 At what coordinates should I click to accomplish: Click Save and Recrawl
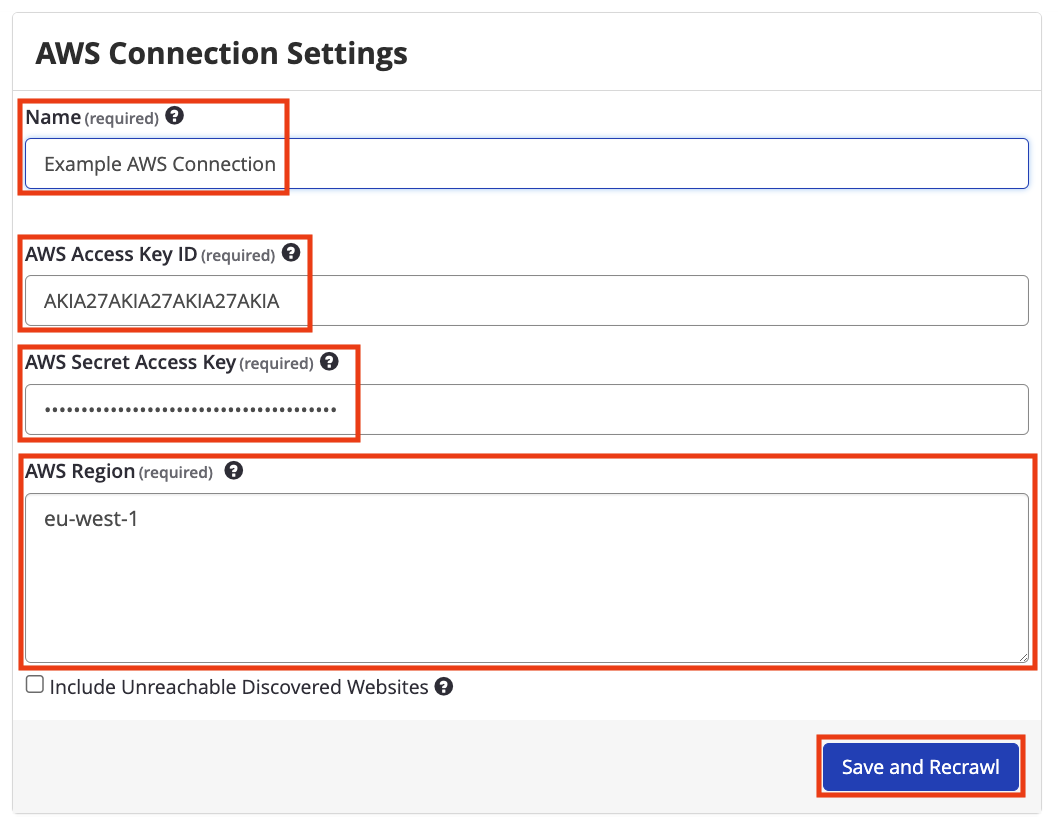[x=919, y=766]
